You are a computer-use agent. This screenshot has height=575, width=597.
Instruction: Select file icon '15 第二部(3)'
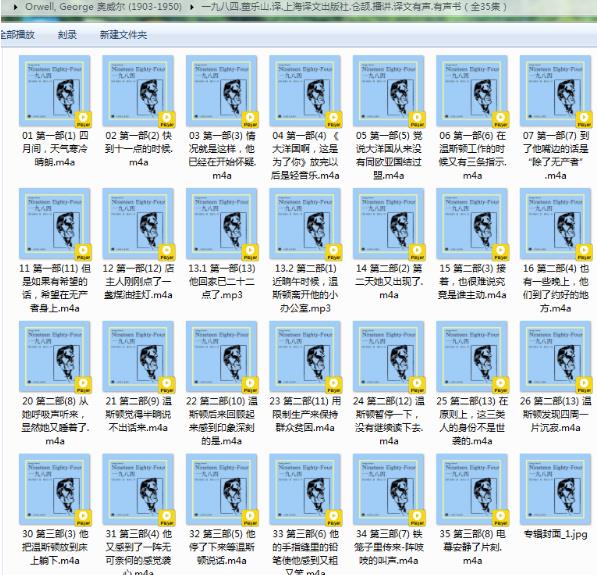coord(472,224)
